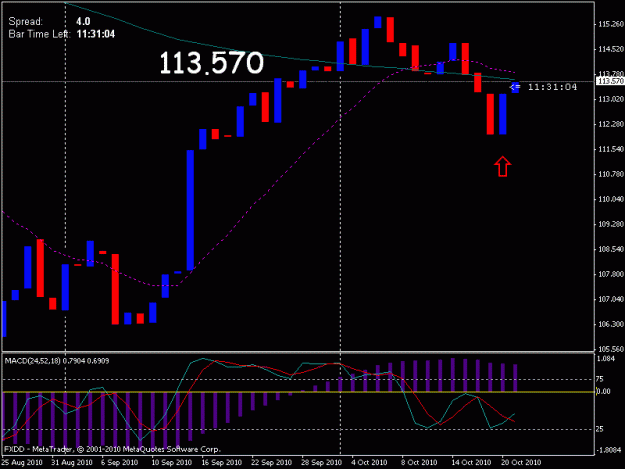
Task: Click the Spread: label
Action: pyautogui.click(x=26, y=22)
